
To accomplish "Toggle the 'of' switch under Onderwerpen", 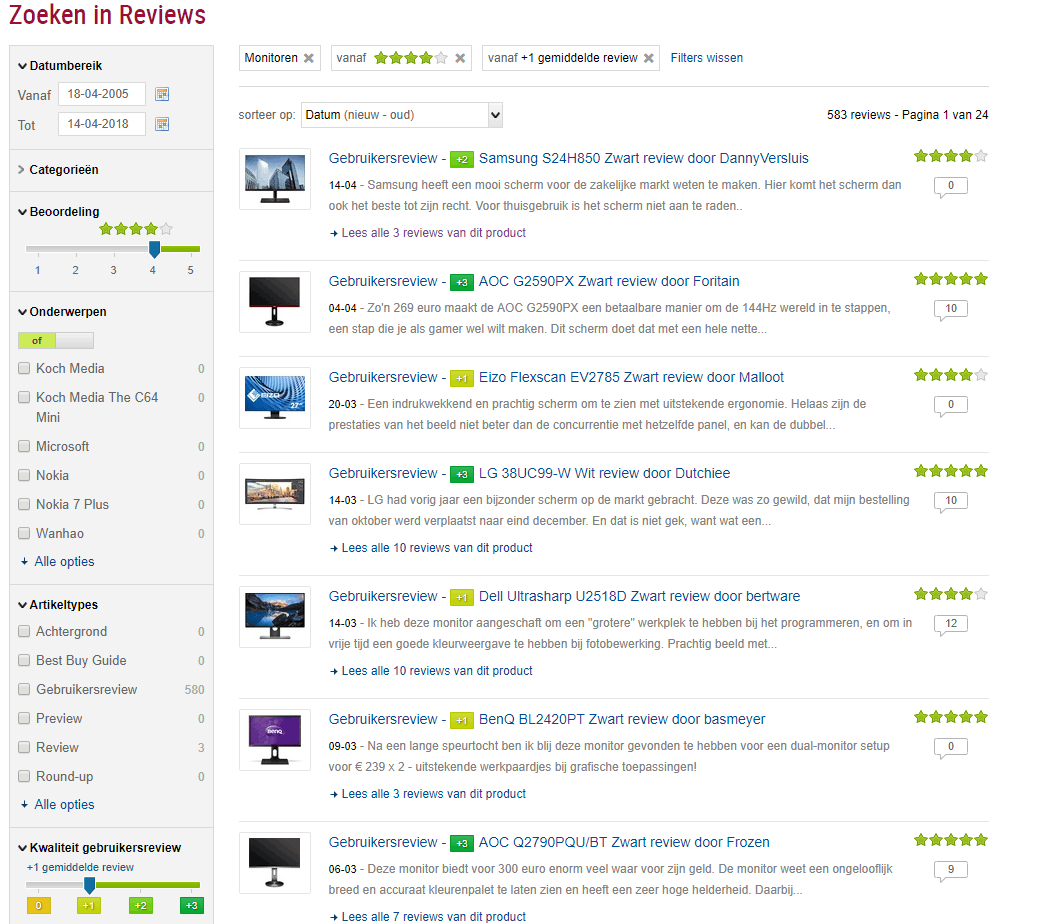I will point(56,340).
